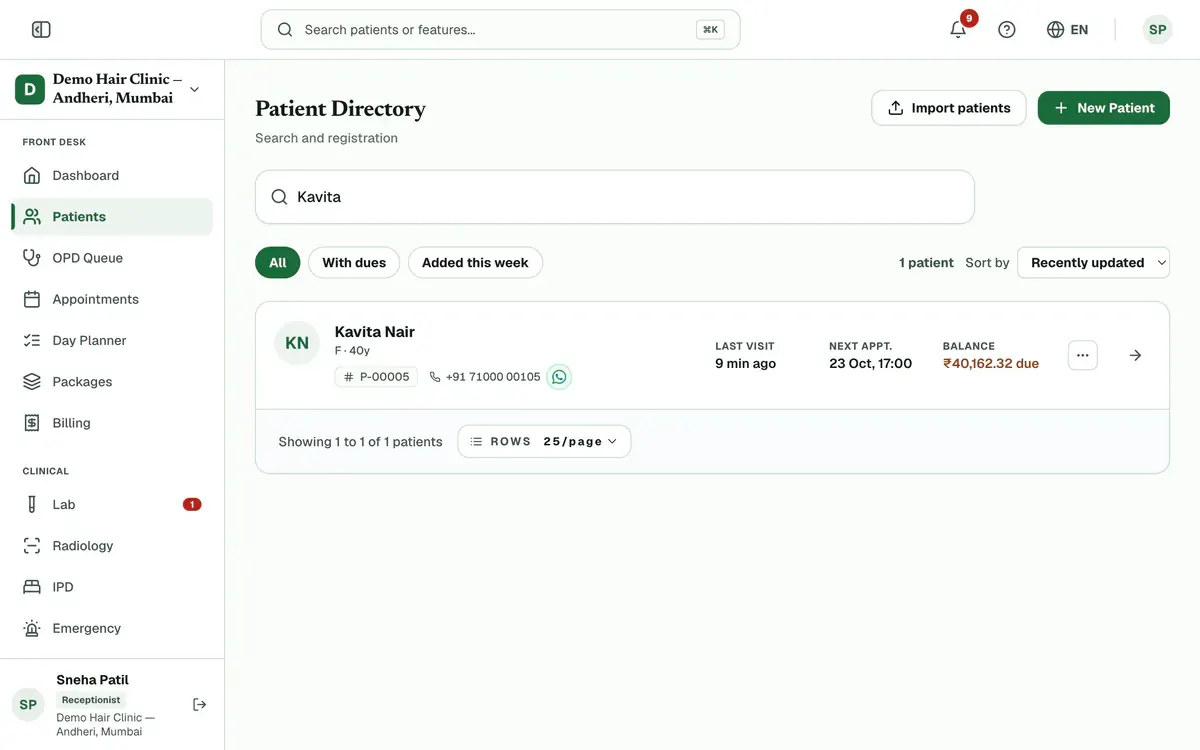The height and width of the screenshot is (750, 1200).
Task: Click the ₹40,162.32 due balance
Action: 991,364
